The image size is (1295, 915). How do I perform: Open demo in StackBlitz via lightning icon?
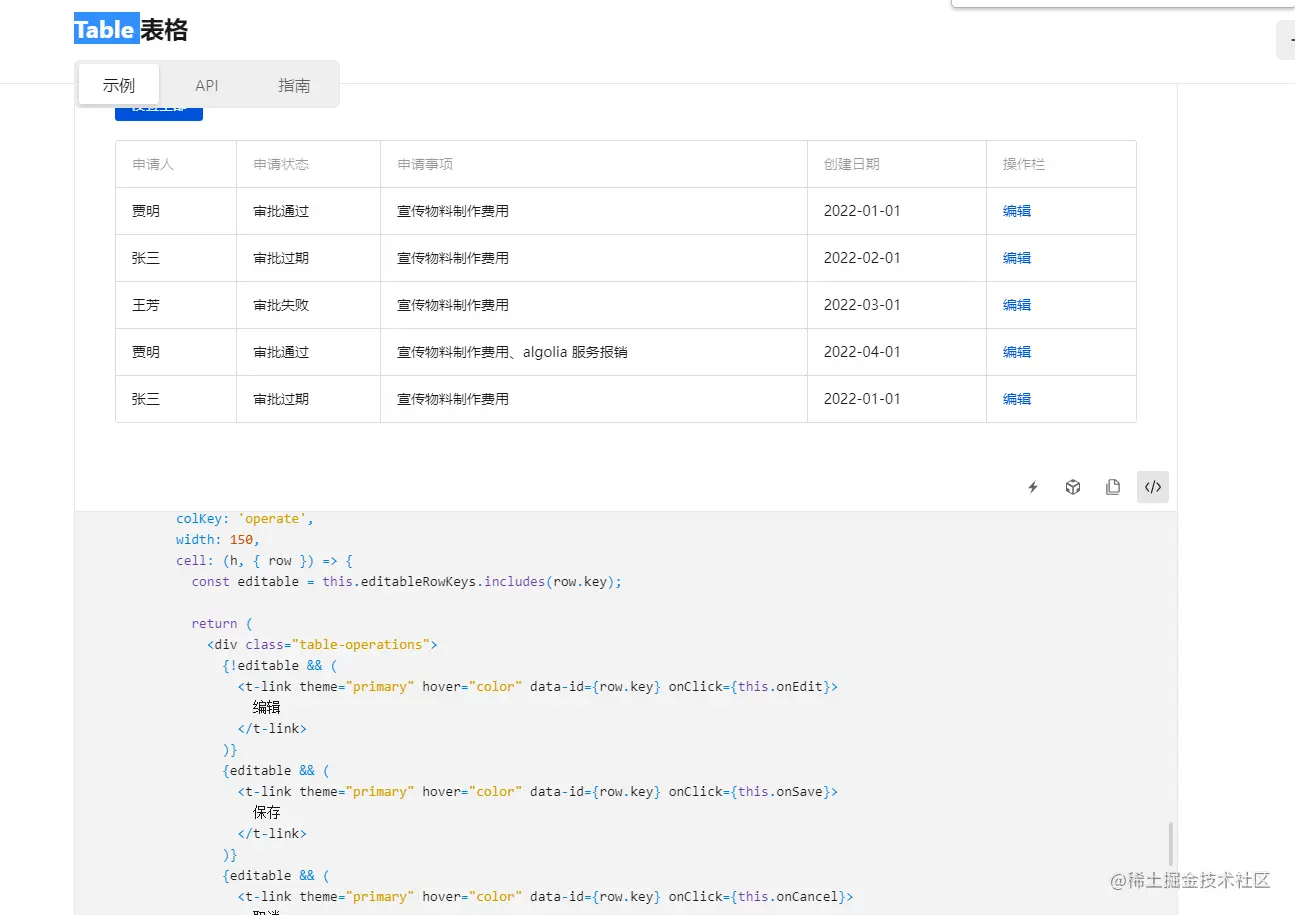[1033, 487]
